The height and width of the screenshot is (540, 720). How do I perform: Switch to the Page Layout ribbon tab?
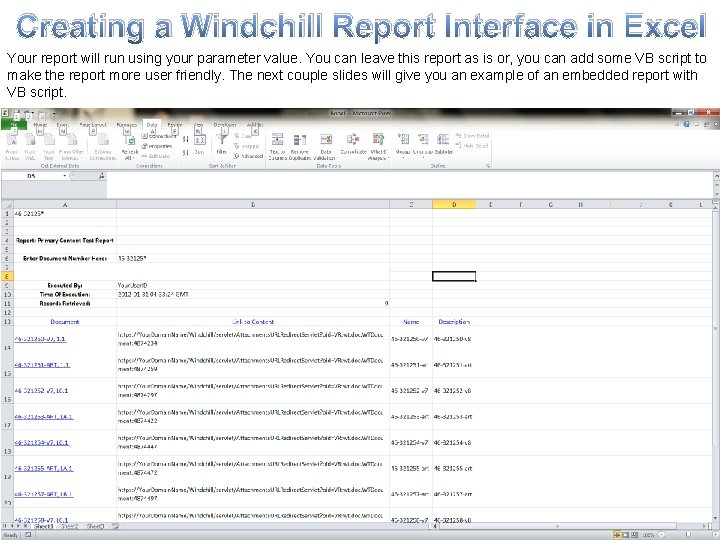click(93, 125)
